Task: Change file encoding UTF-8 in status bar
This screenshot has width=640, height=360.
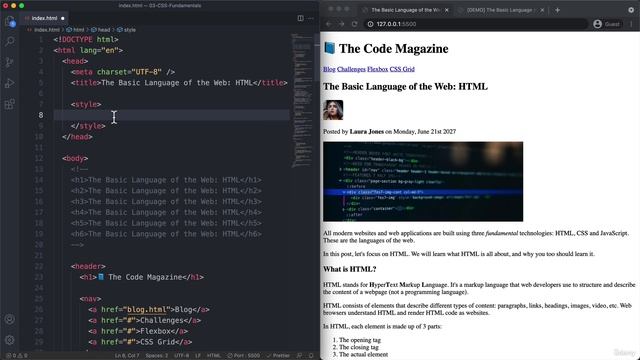Action: tap(182, 356)
